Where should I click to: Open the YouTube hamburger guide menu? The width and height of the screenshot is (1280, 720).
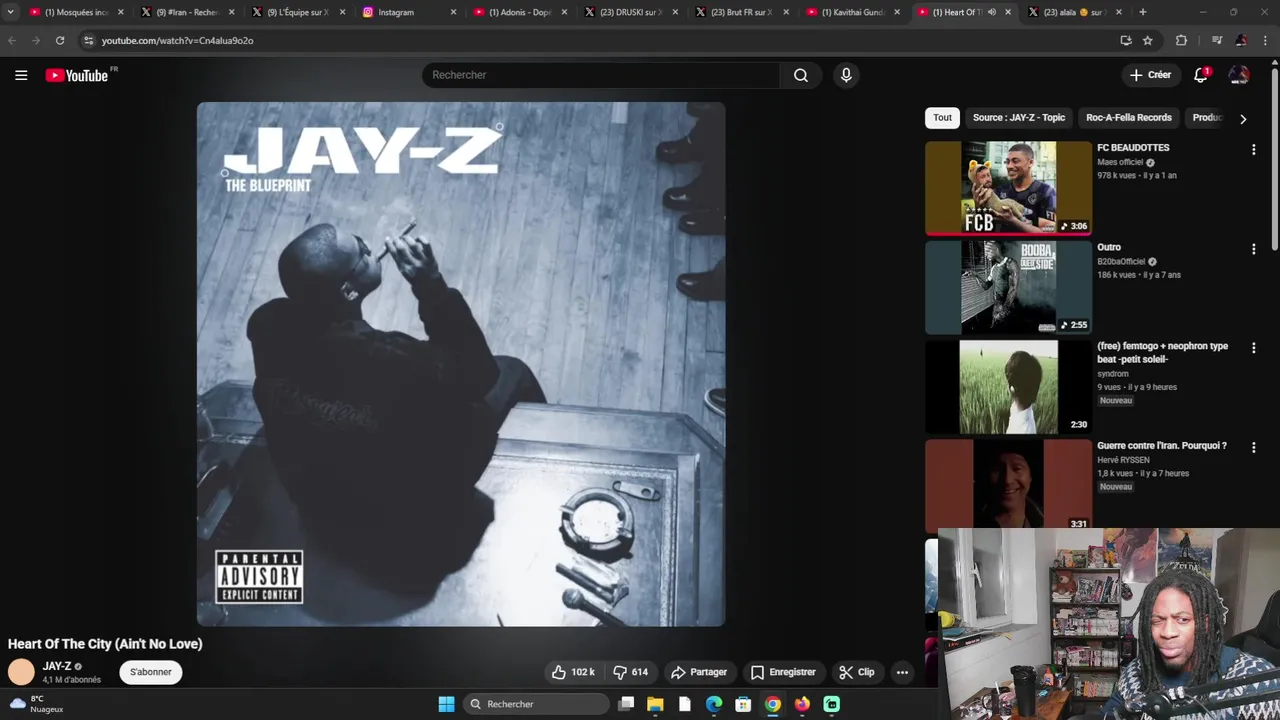21,75
